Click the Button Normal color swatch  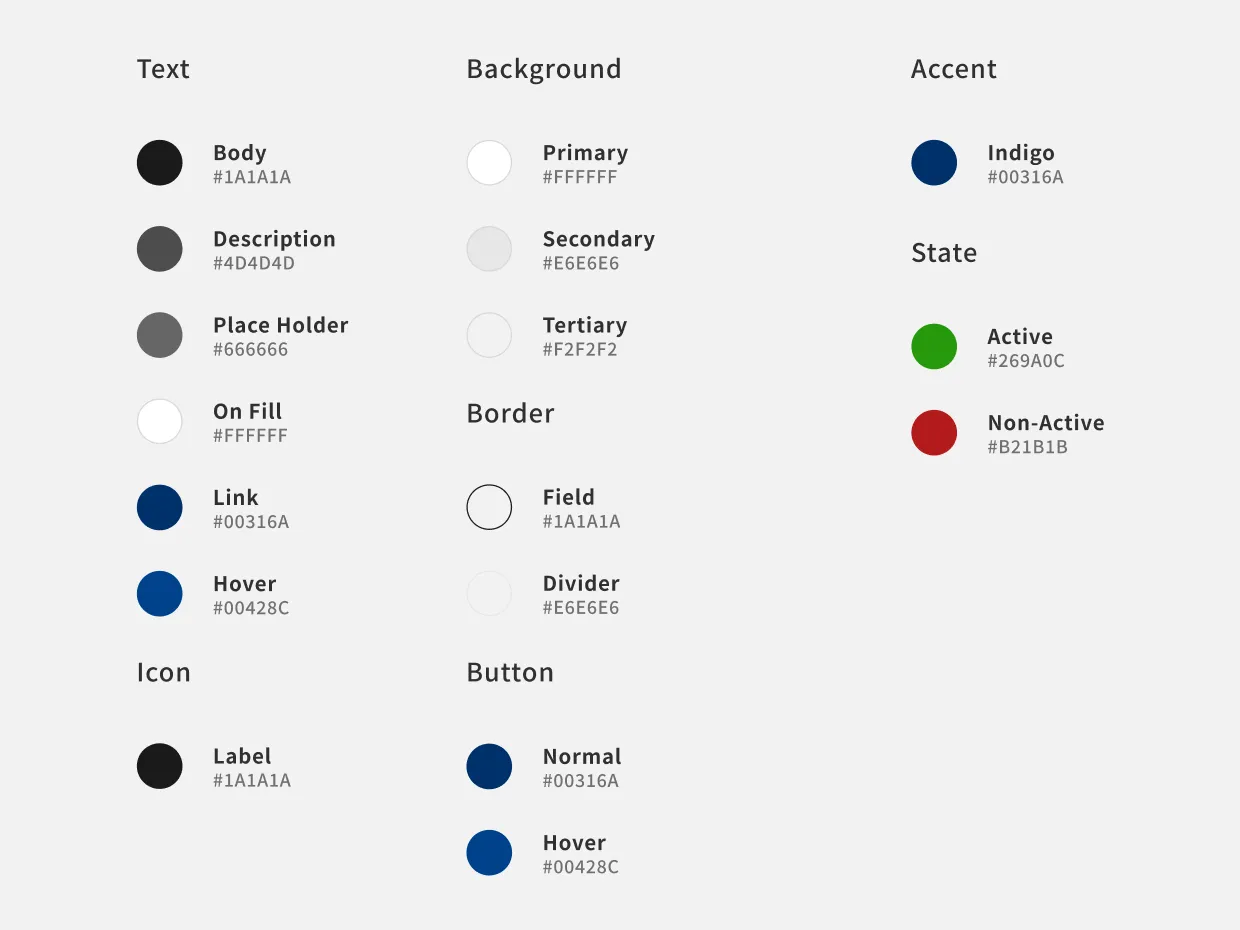[489, 766]
